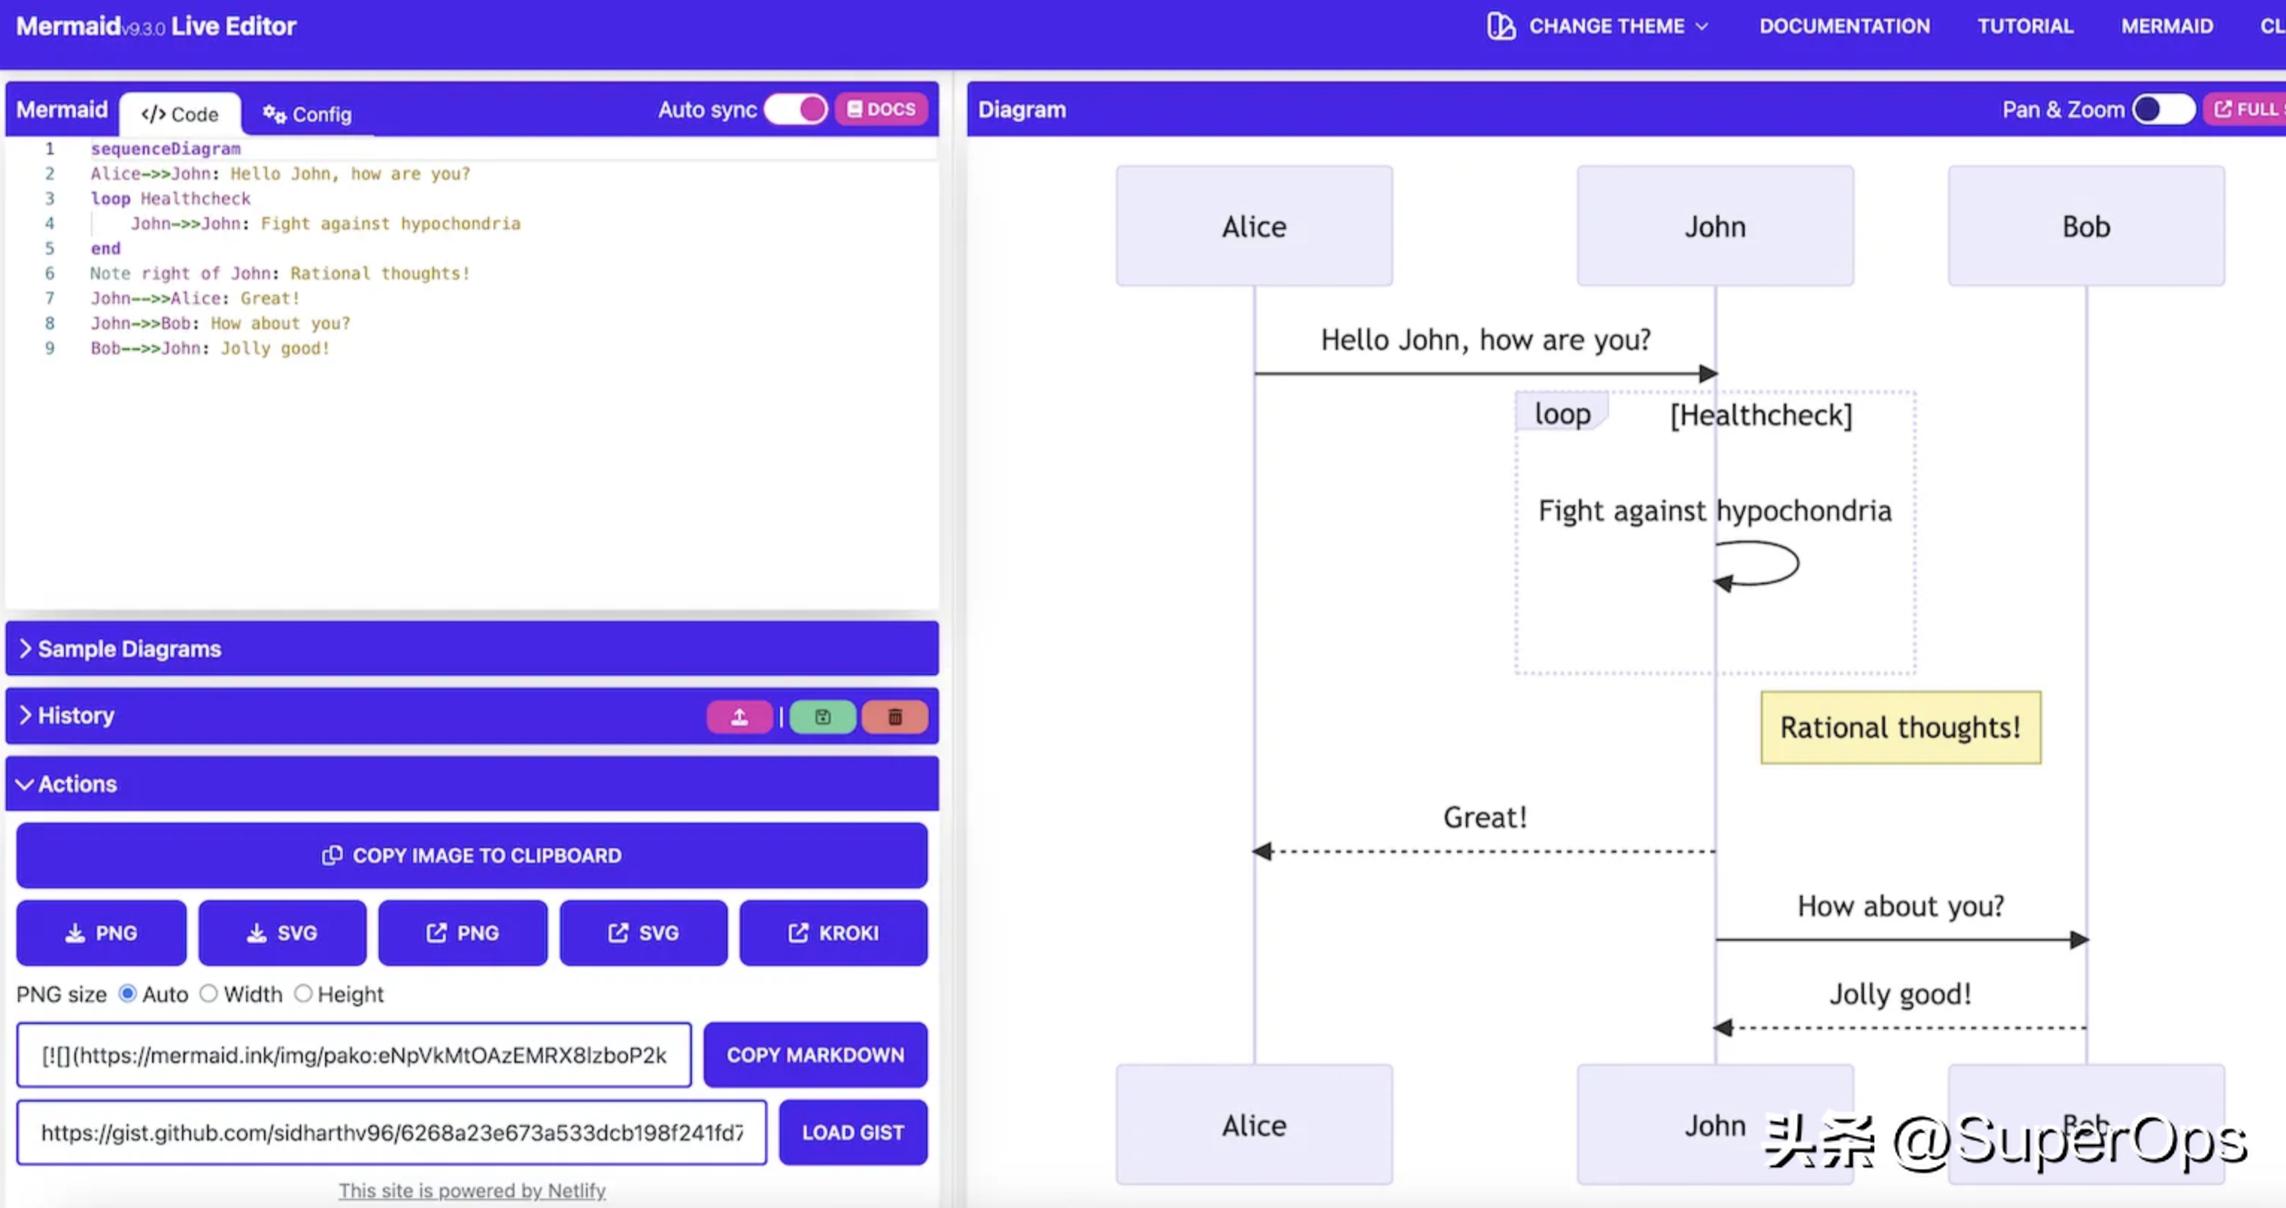
Task: Select the Width PNG size radio
Action: pyautogui.click(x=209, y=994)
